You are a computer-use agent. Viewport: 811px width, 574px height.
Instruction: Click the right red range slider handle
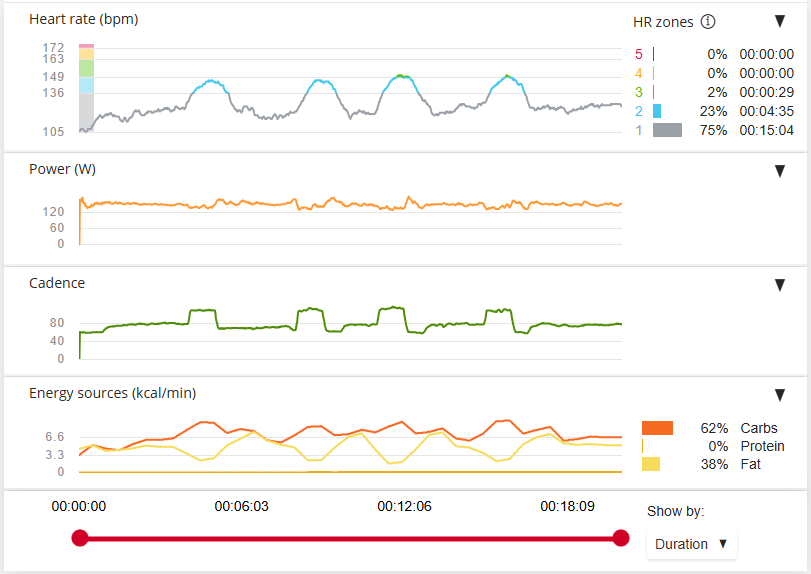(x=621, y=538)
